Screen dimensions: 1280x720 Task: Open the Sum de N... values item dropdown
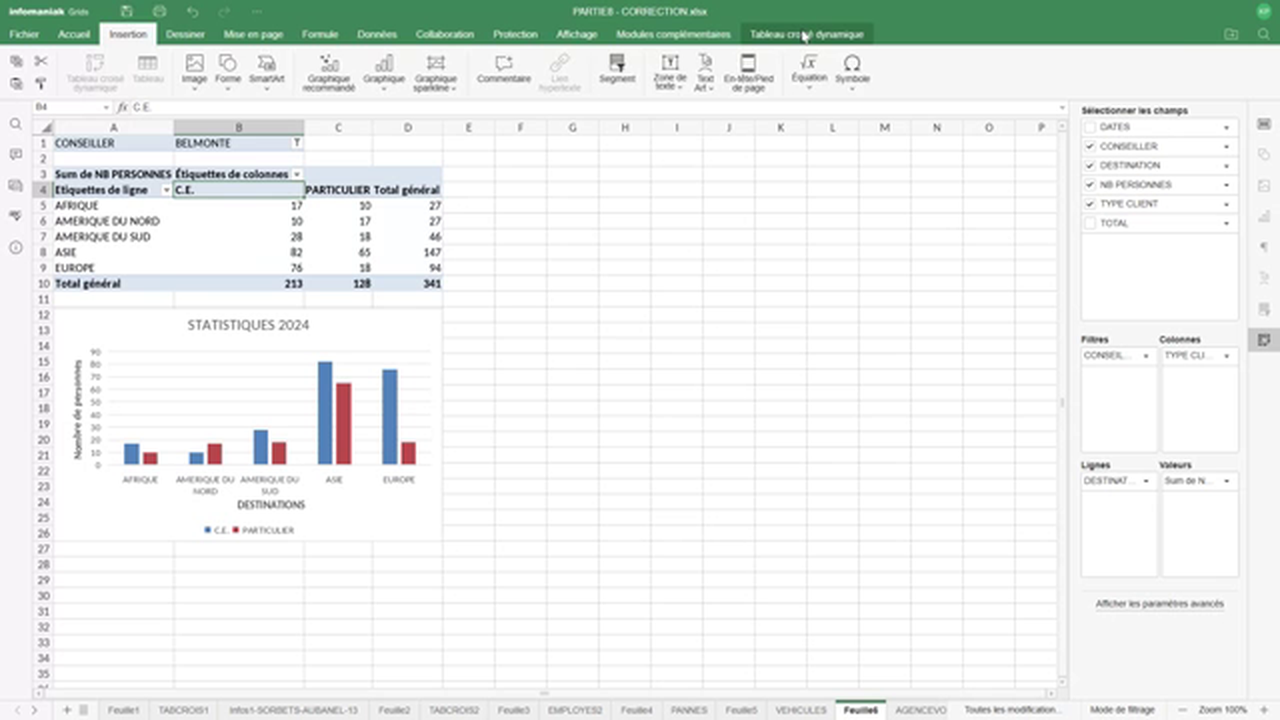pos(1226,481)
